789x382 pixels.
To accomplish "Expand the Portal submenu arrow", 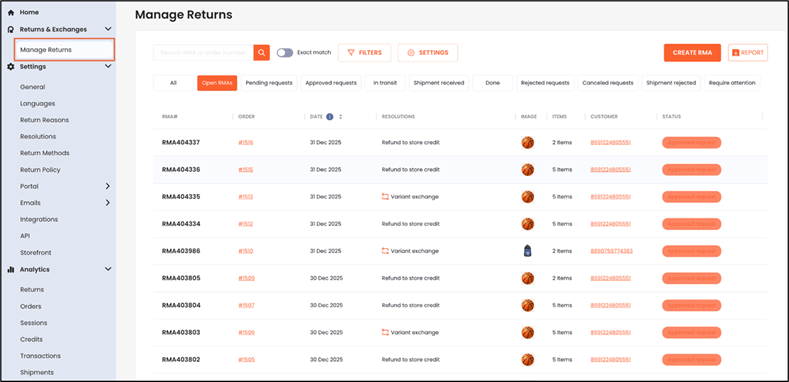I will [108, 186].
